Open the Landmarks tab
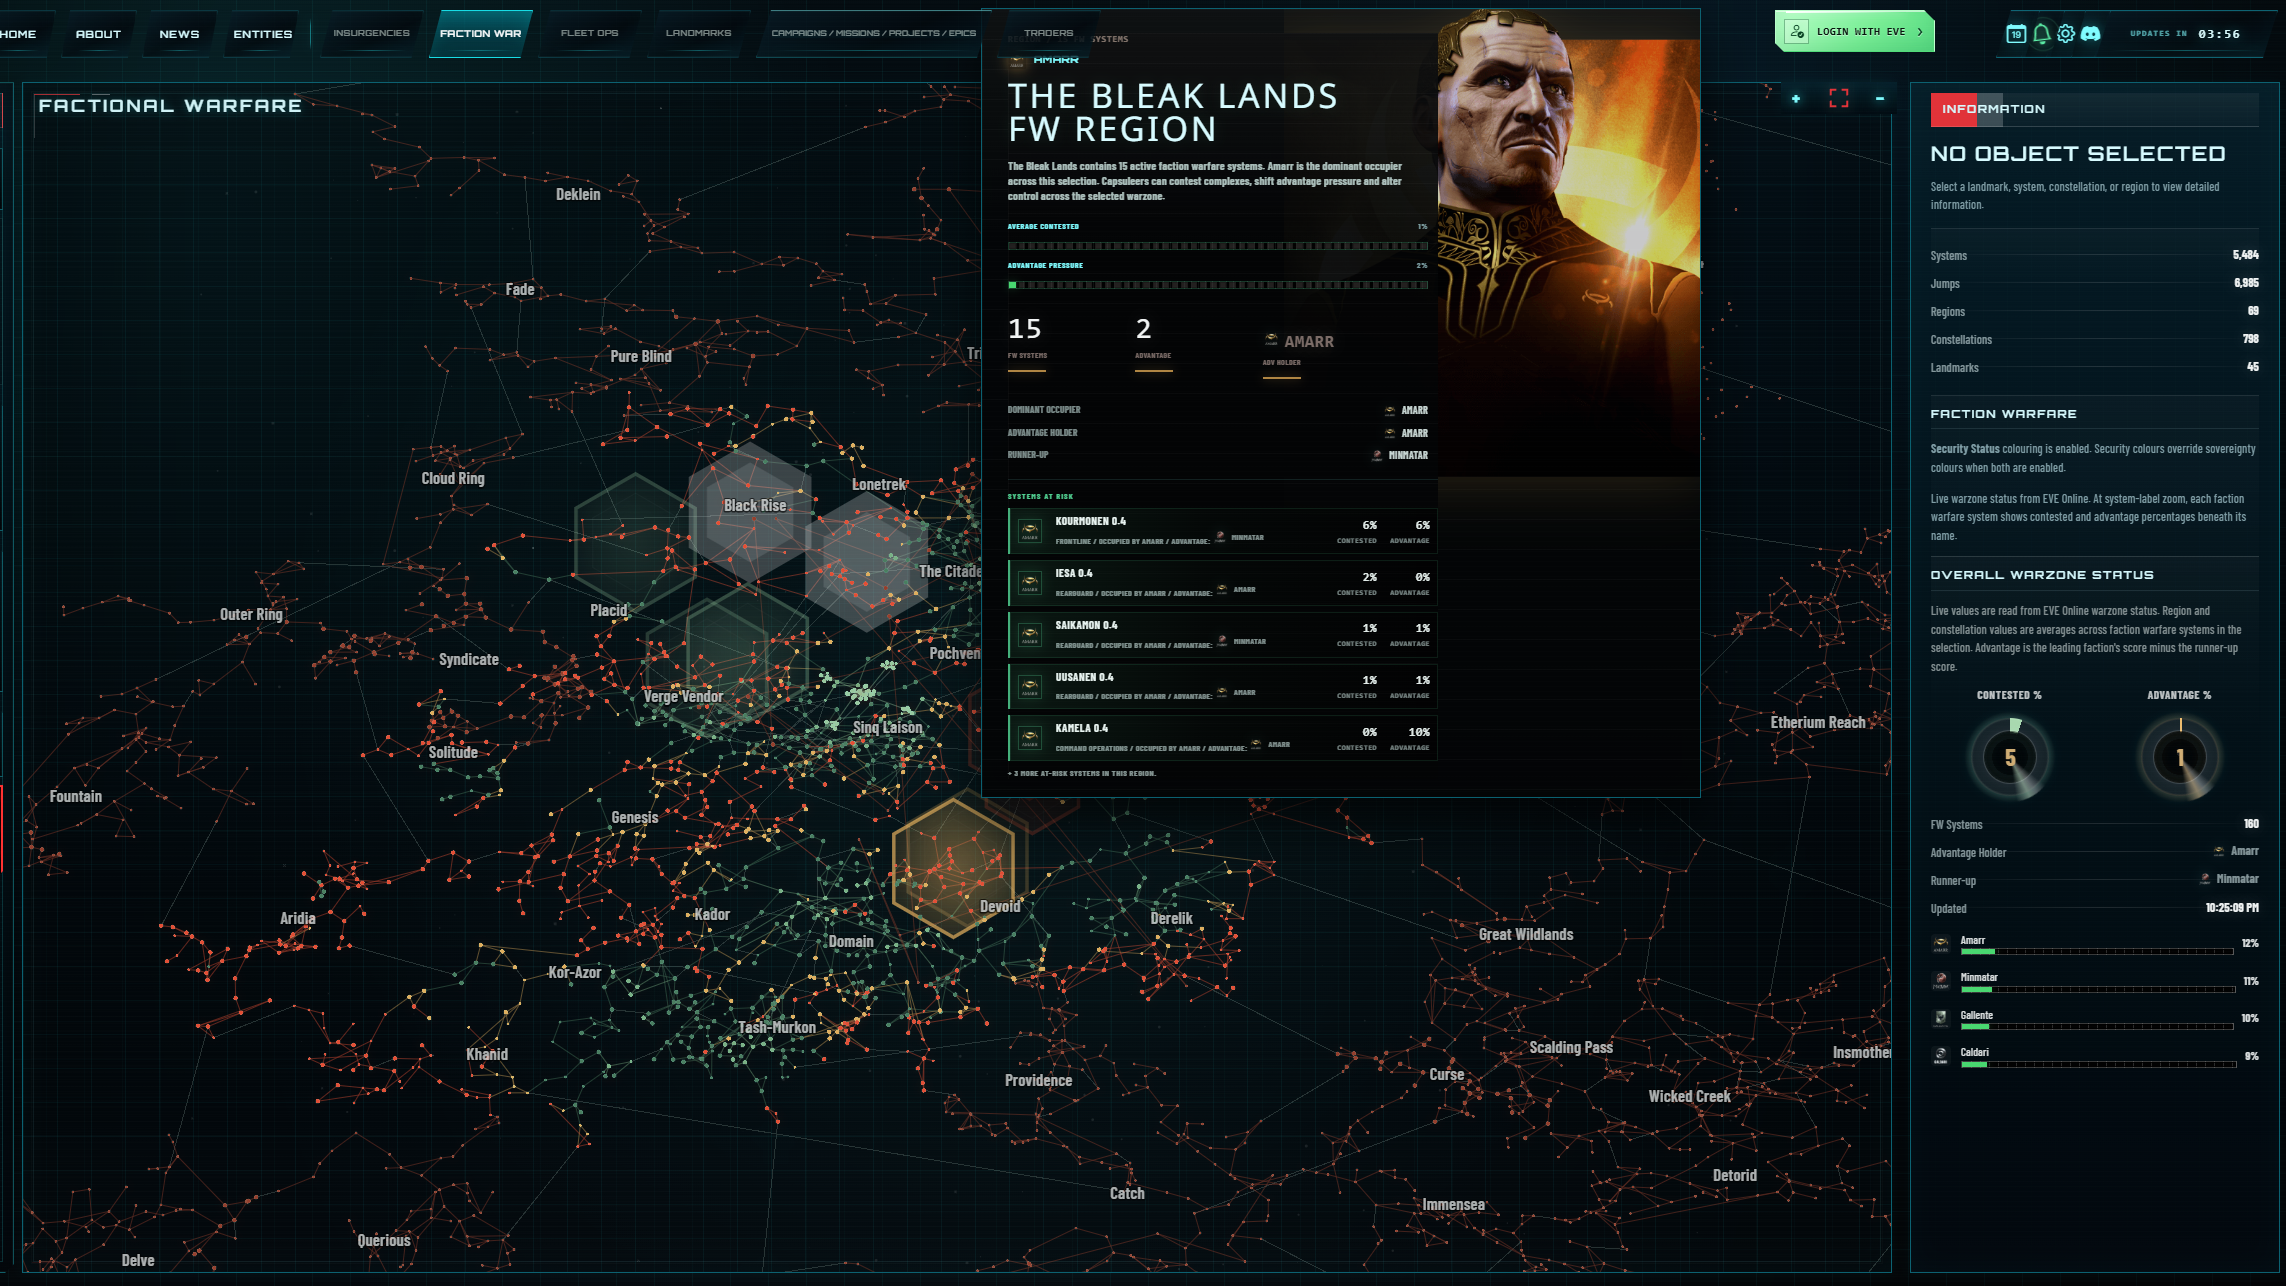 point(698,33)
